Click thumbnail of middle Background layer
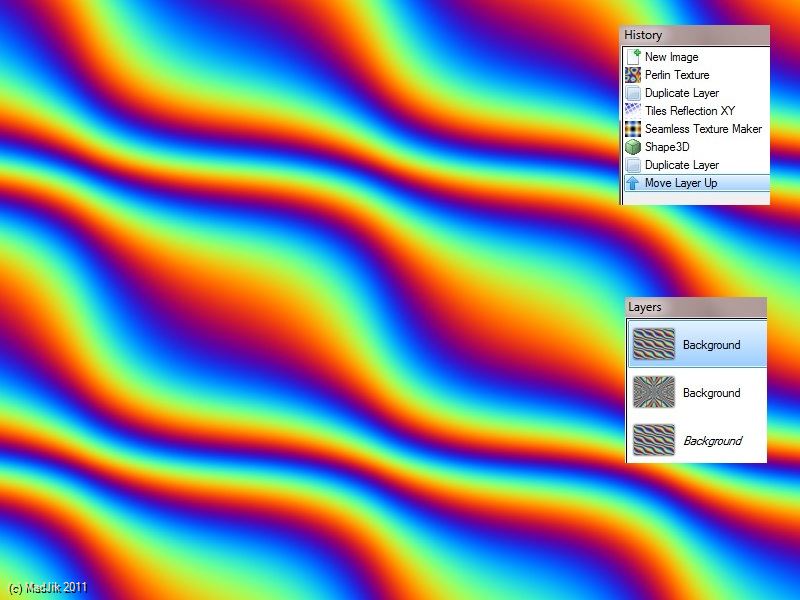800x600 pixels. point(654,392)
